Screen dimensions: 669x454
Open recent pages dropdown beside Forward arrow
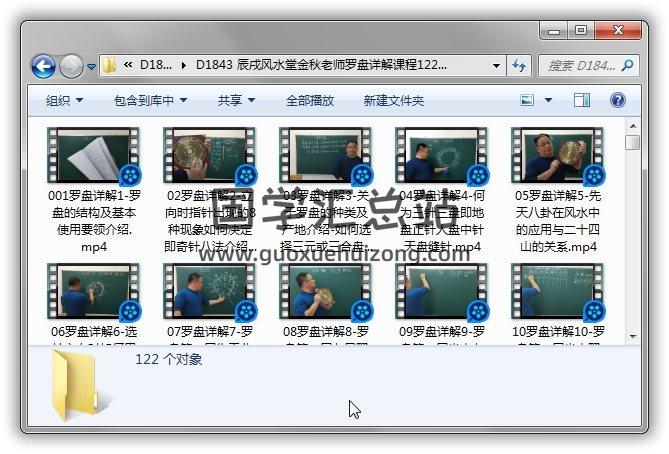click(91, 67)
